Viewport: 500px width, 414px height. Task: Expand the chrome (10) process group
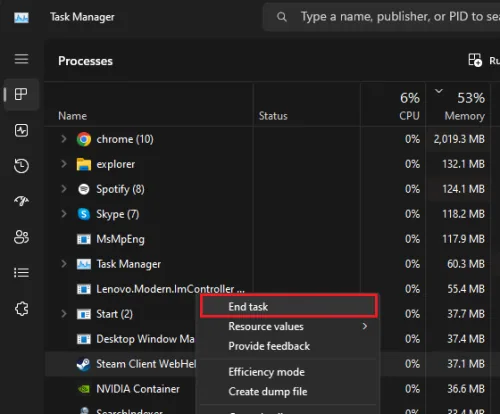point(64,139)
